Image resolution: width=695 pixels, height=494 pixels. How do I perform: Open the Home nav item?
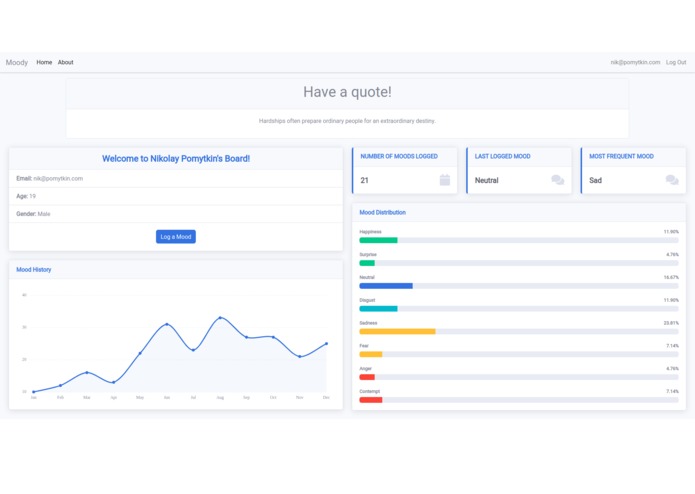[44, 62]
